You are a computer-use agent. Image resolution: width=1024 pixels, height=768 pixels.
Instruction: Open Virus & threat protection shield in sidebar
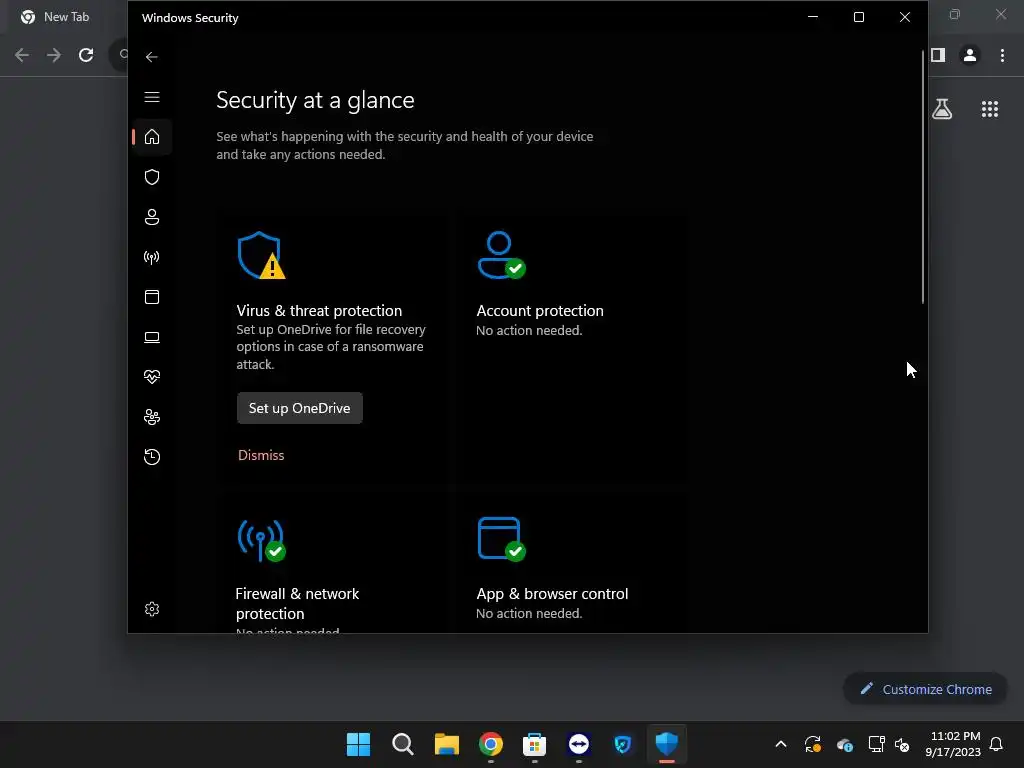pos(152,177)
